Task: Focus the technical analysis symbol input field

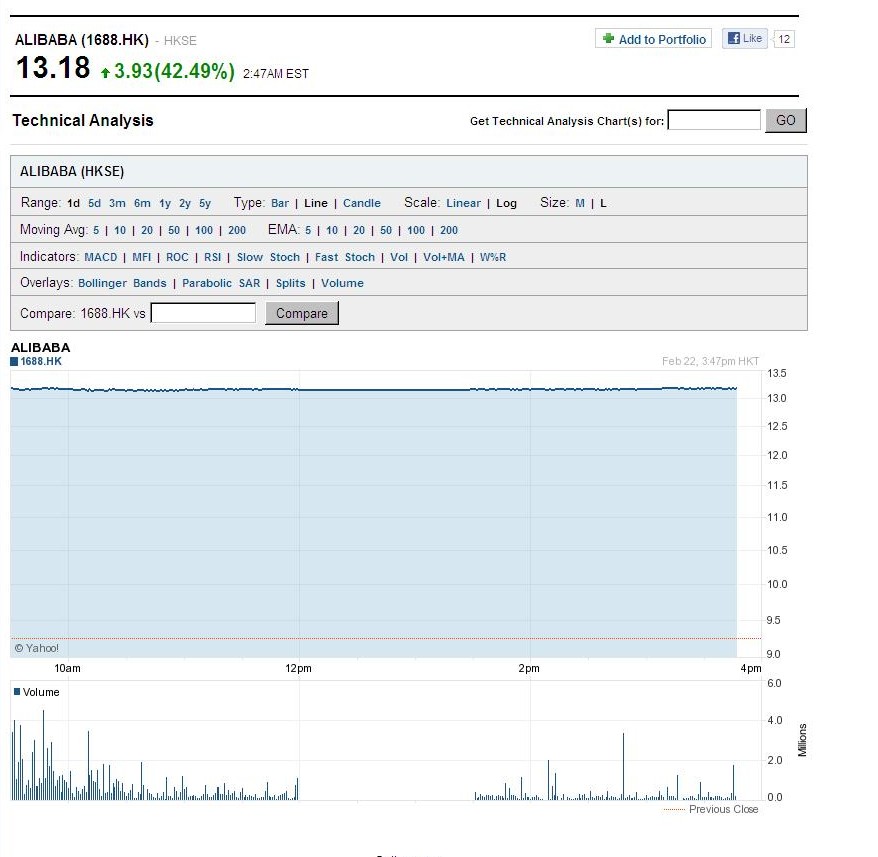Action: [714, 120]
